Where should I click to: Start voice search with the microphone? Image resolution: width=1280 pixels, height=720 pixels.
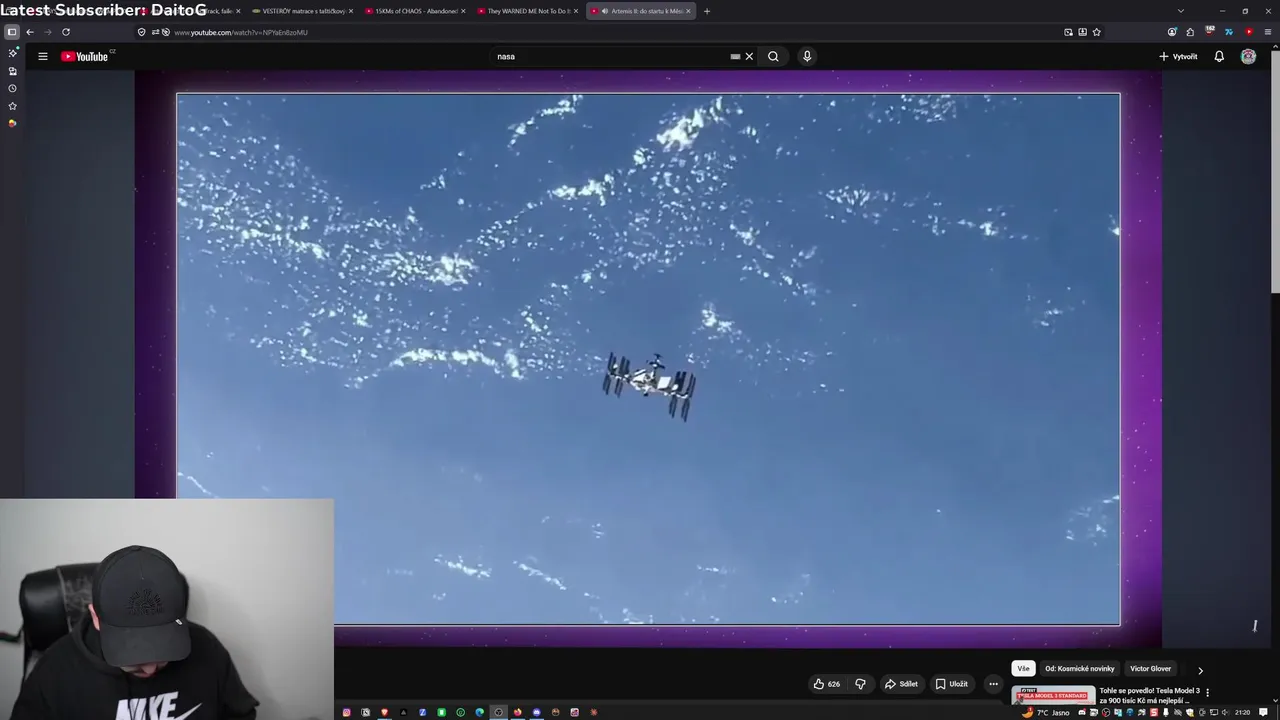[x=807, y=56]
